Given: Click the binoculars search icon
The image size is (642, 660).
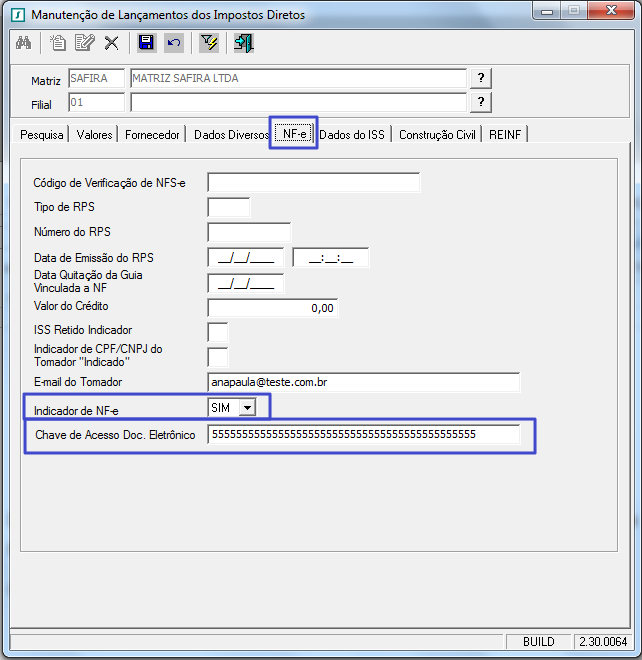Looking at the screenshot, I should coord(24,43).
